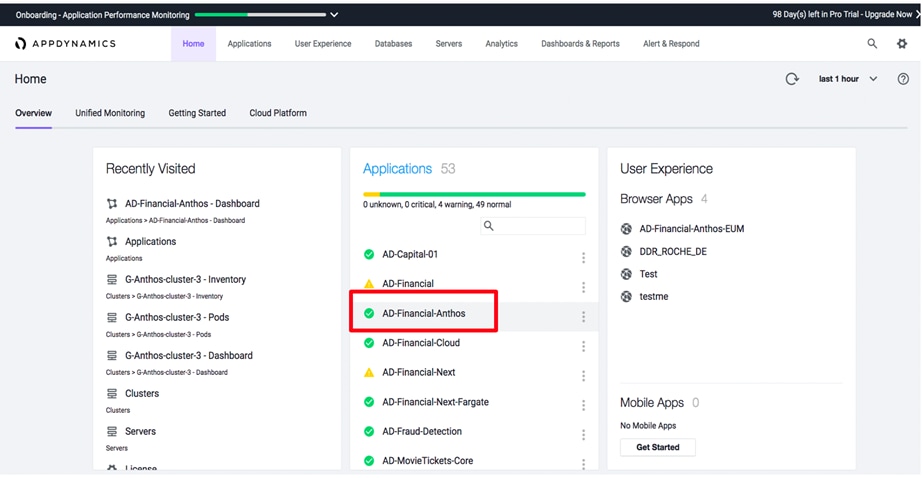Open the Alert & Respond menu
Screen dimensions: 923x478
point(671,44)
